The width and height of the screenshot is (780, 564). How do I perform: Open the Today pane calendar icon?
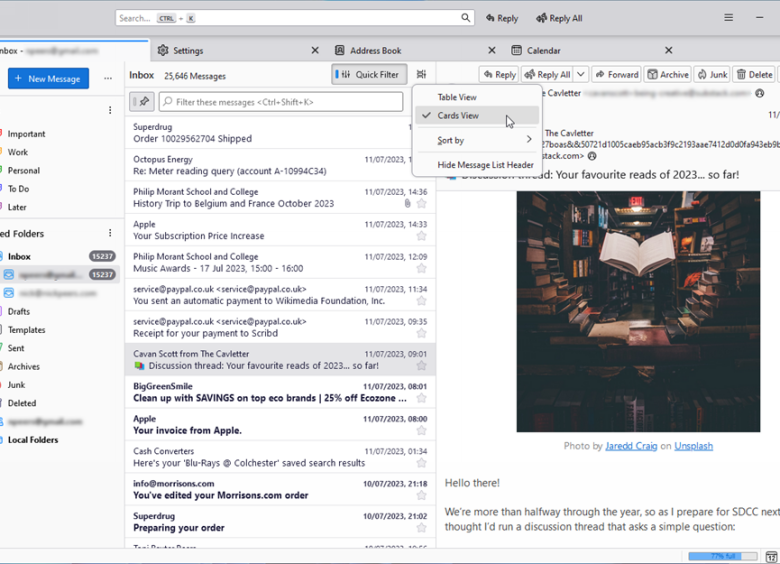[x=770, y=556]
